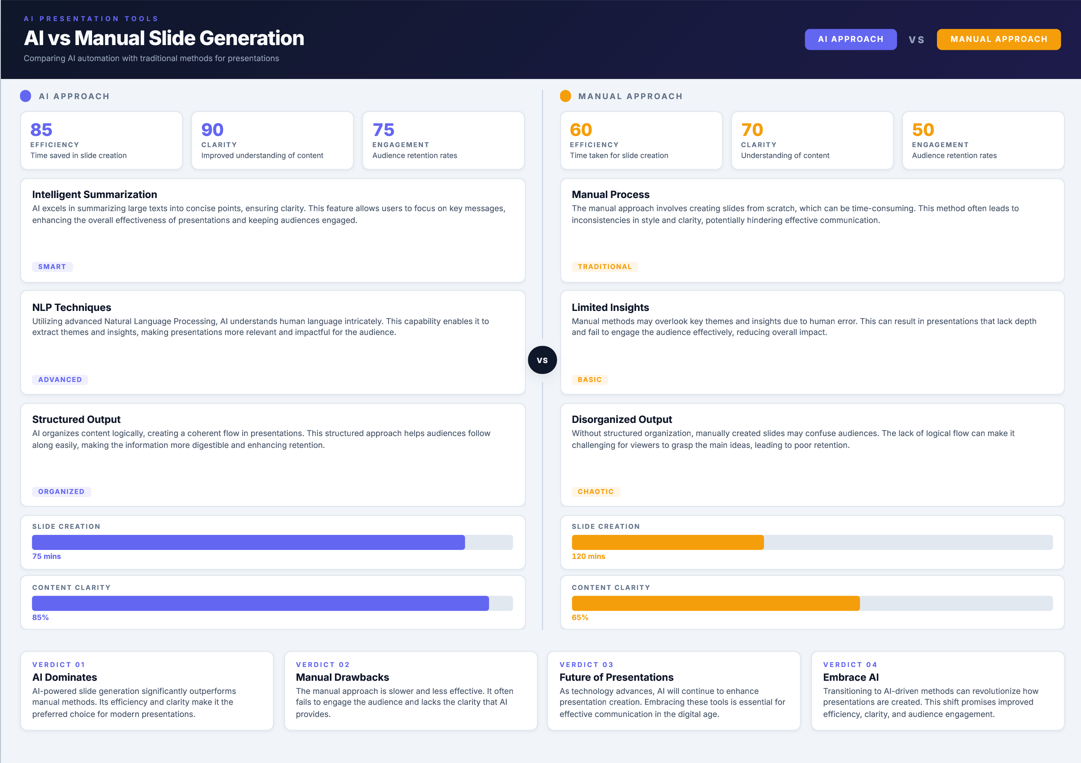
Task: Click the Manual Drawbacks verdict title
Action: pos(343,678)
